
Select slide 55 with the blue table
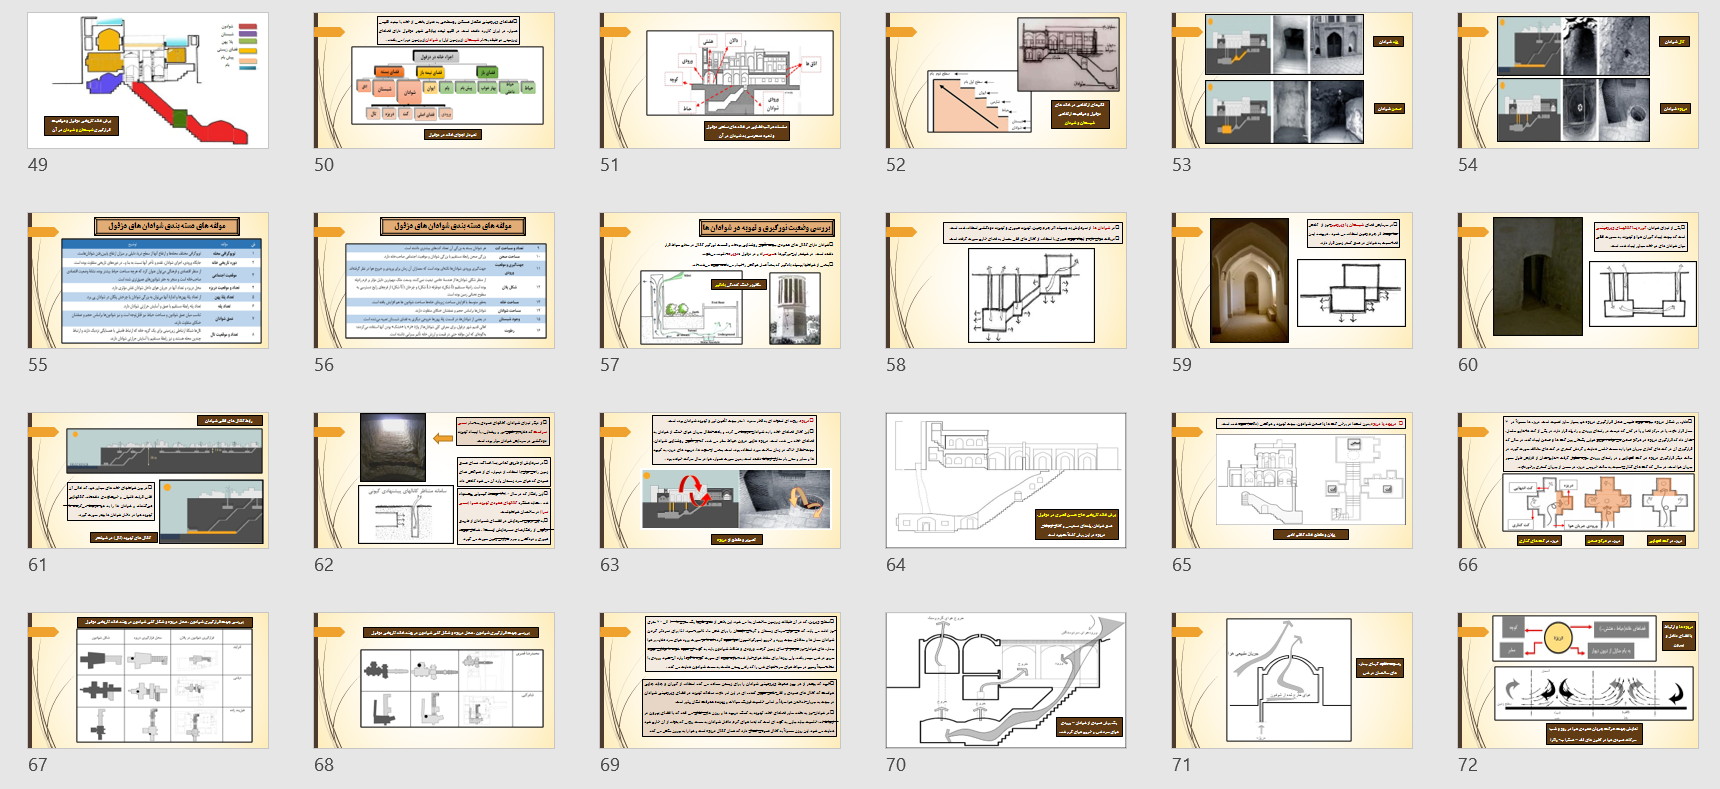[148, 281]
